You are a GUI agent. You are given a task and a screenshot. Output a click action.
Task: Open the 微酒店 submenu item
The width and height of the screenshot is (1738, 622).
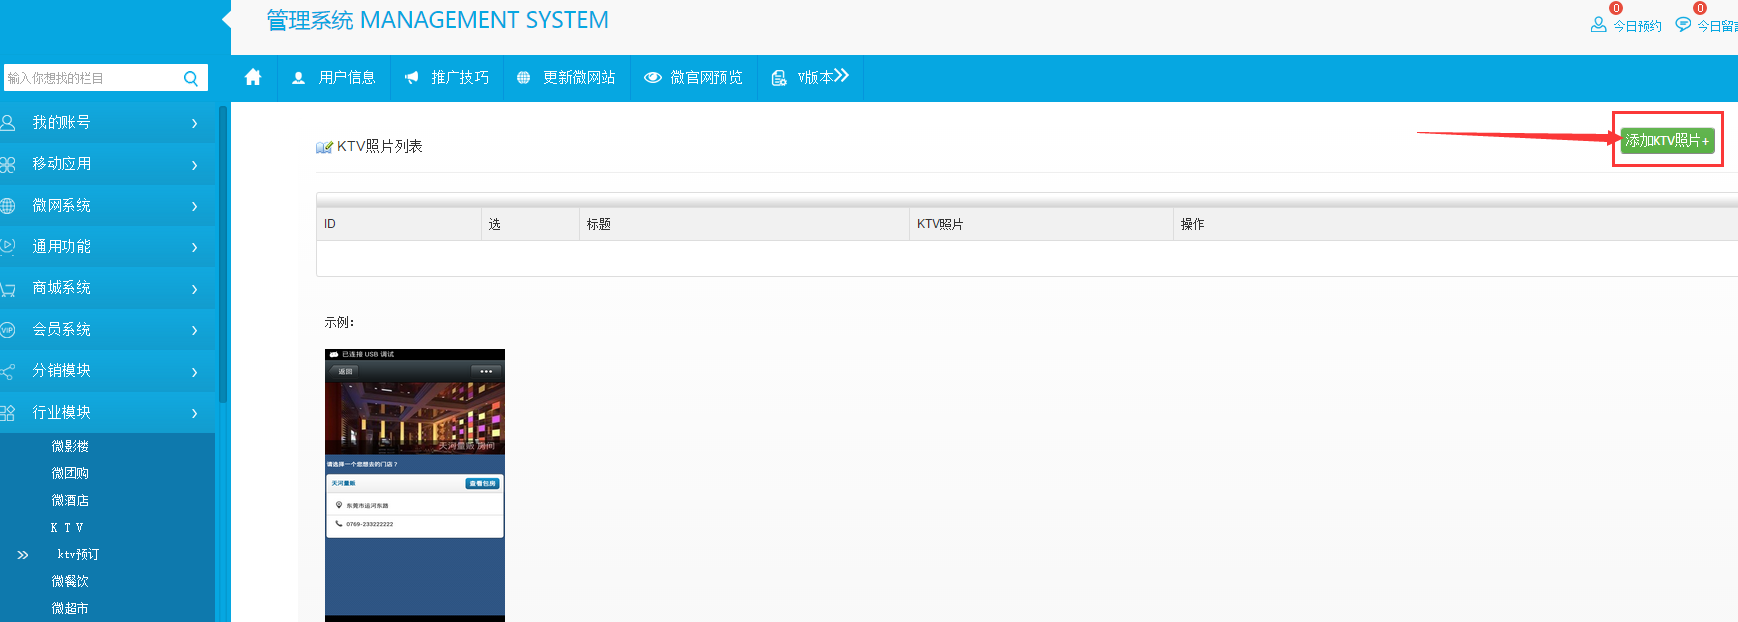point(70,500)
